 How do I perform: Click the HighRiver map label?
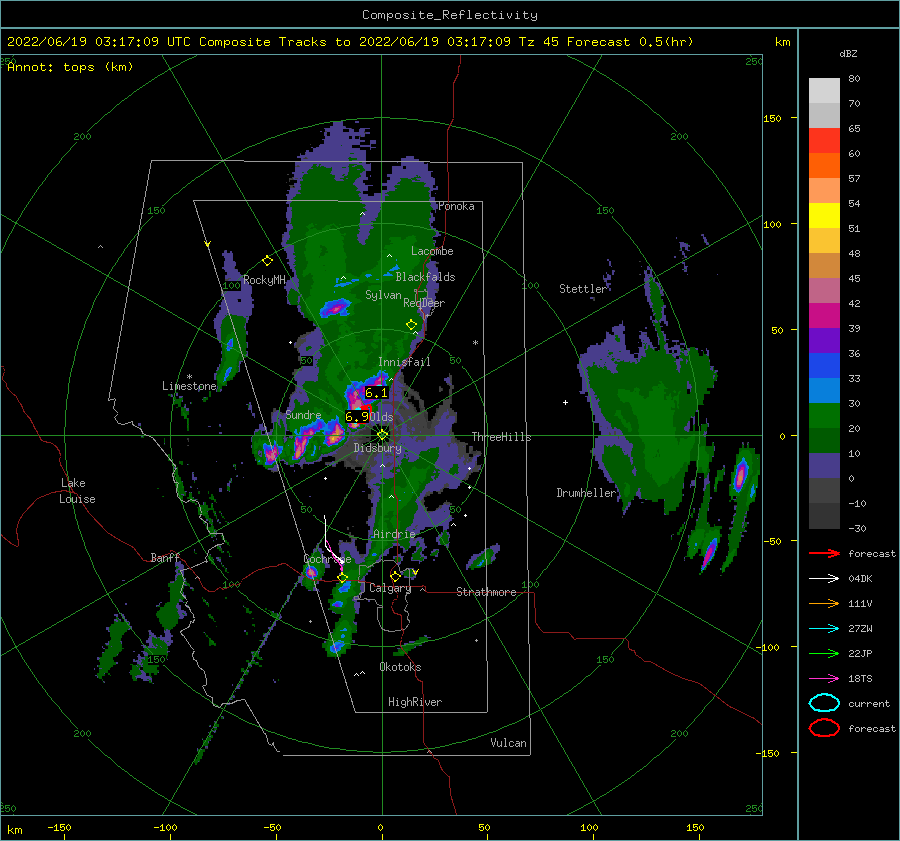pos(415,702)
